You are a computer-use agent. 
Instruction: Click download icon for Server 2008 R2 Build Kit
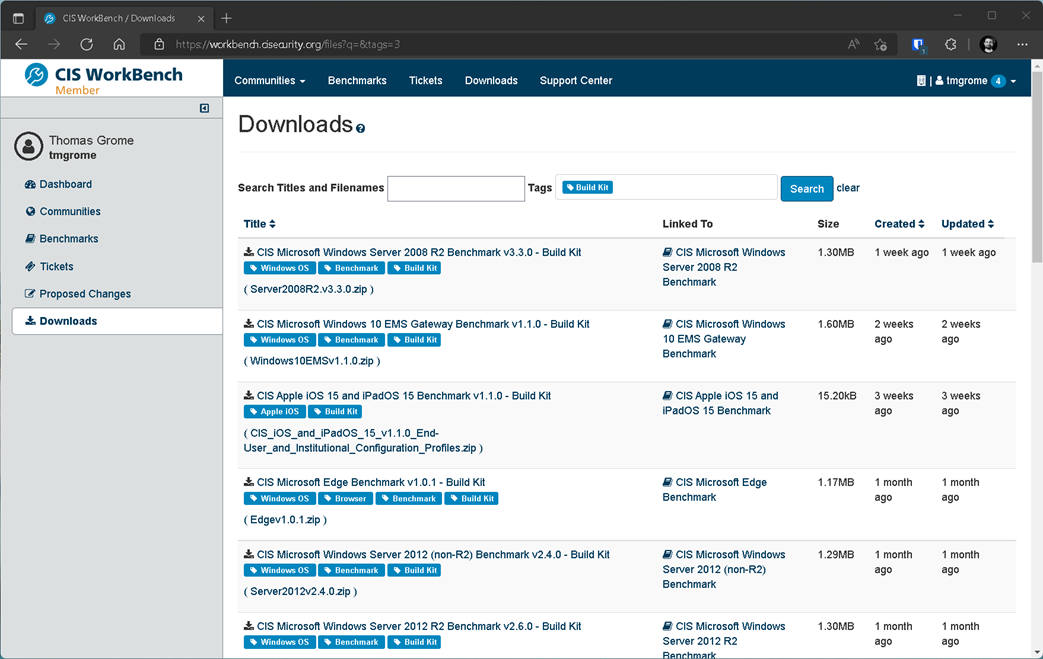(x=249, y=252)
